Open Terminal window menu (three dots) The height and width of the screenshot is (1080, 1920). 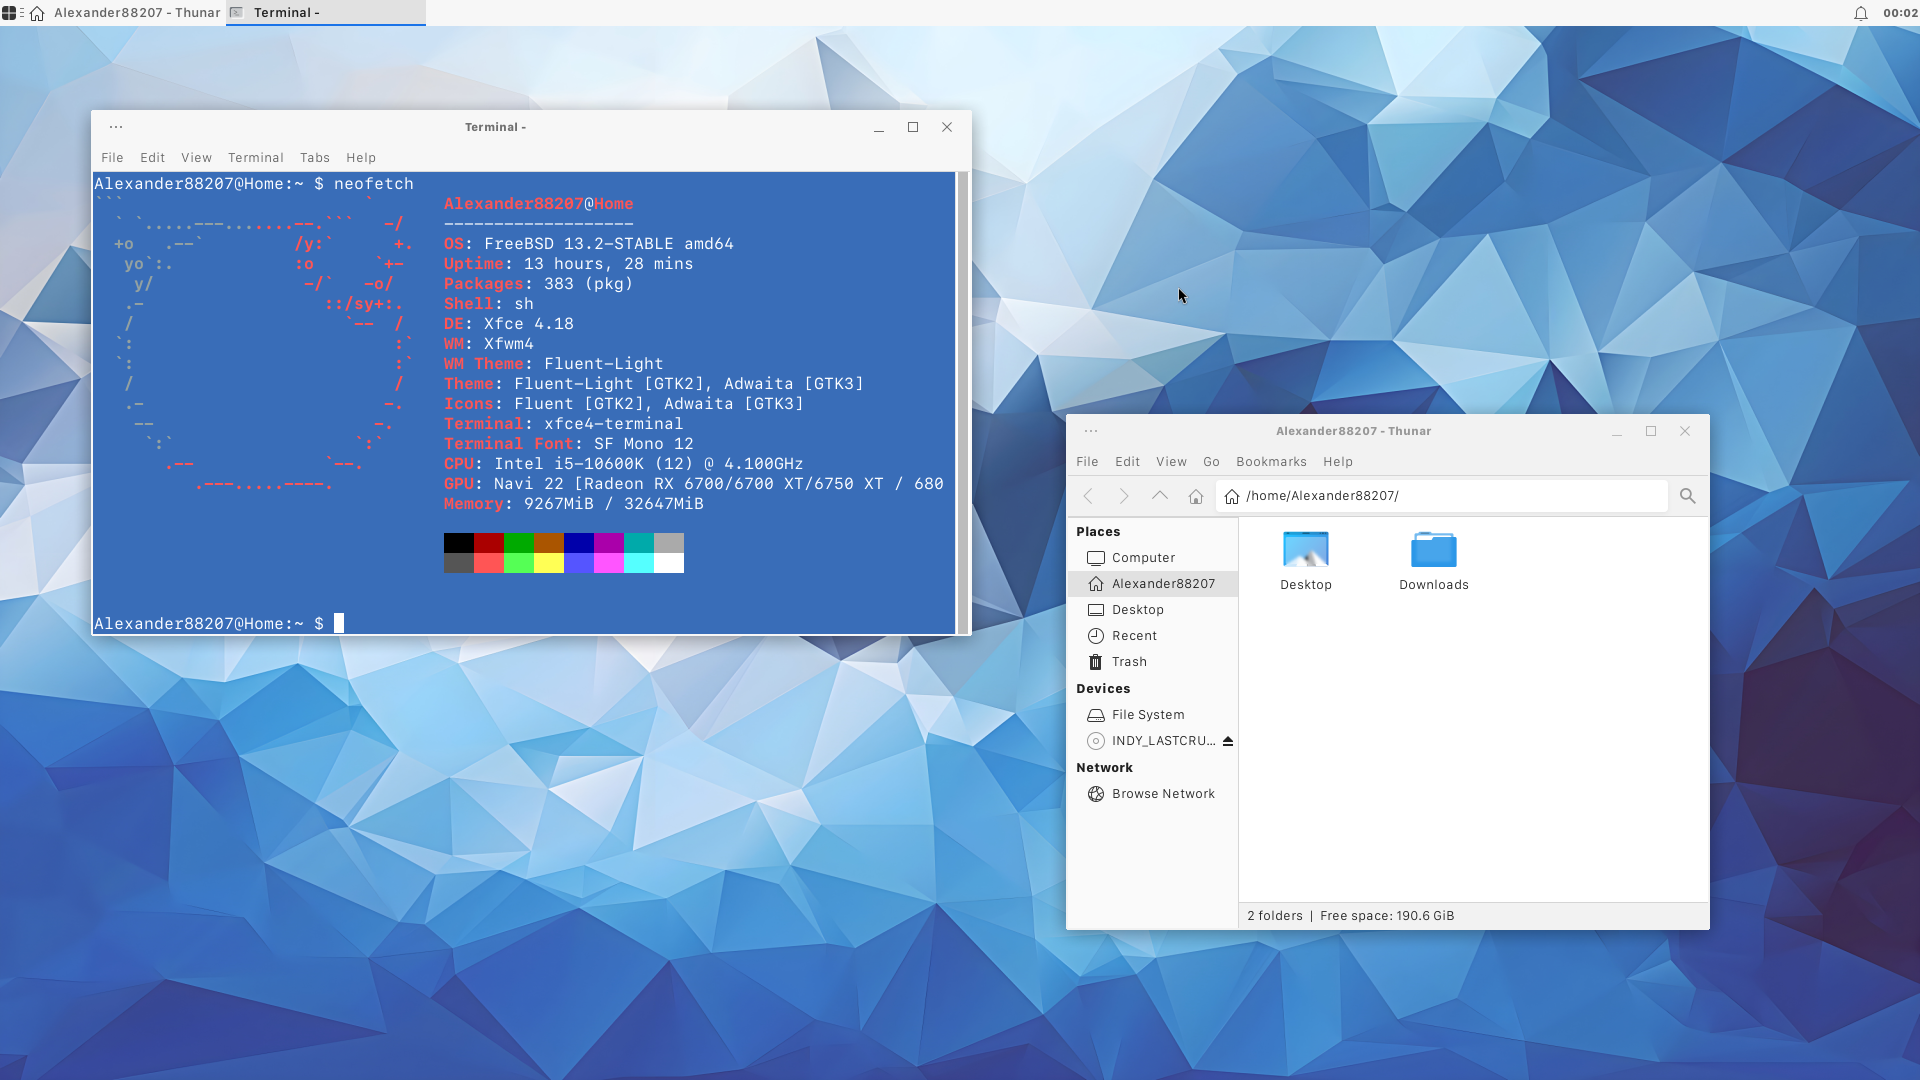pyautogui.click(x=116, y=127)
